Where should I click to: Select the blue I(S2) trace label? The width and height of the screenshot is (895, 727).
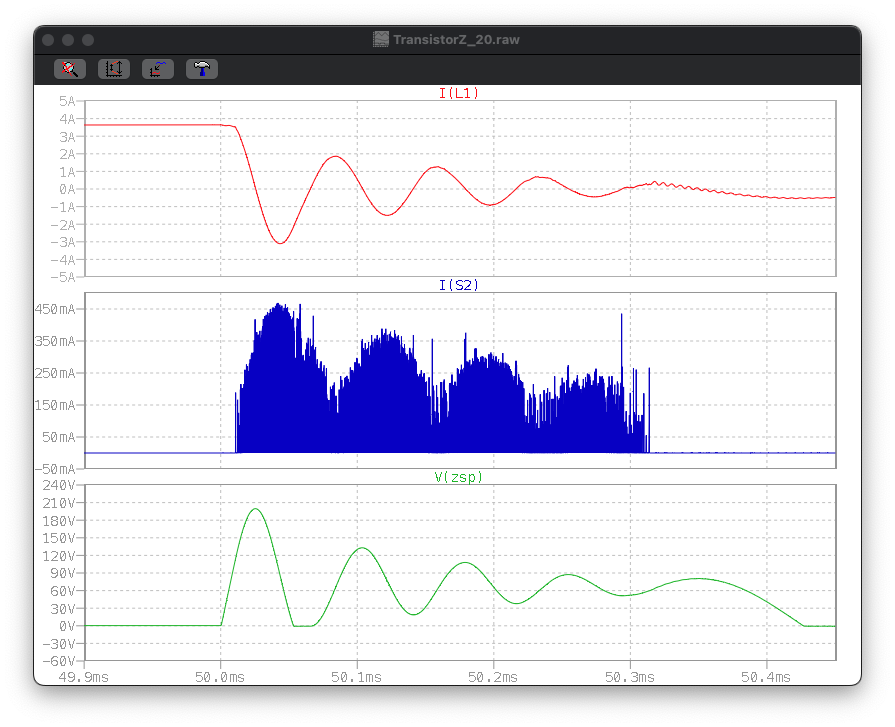pyautogui.click(x=459, y=285)
